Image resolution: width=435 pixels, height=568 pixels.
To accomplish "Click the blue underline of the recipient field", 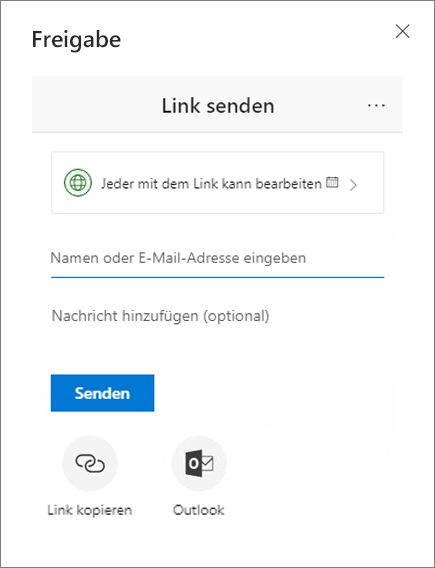I will (217, 277).
